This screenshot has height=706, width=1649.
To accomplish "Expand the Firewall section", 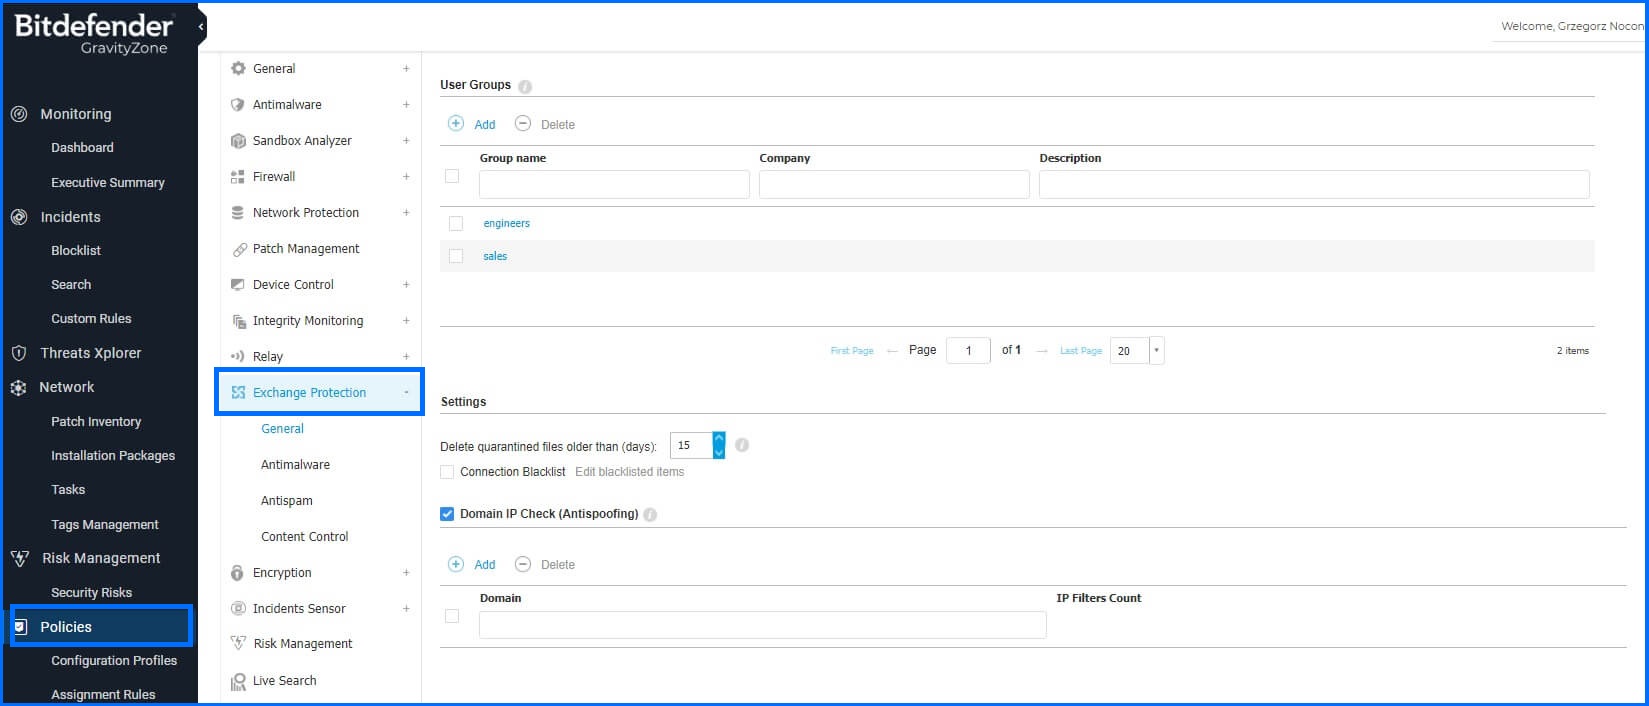I will coord(406,177).
